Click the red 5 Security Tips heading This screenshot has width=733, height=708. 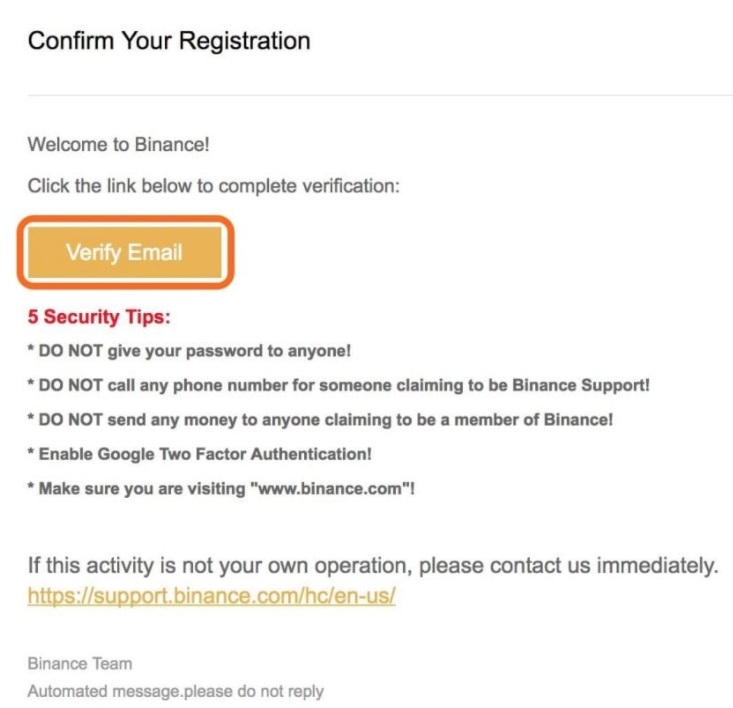coord(99,317)
